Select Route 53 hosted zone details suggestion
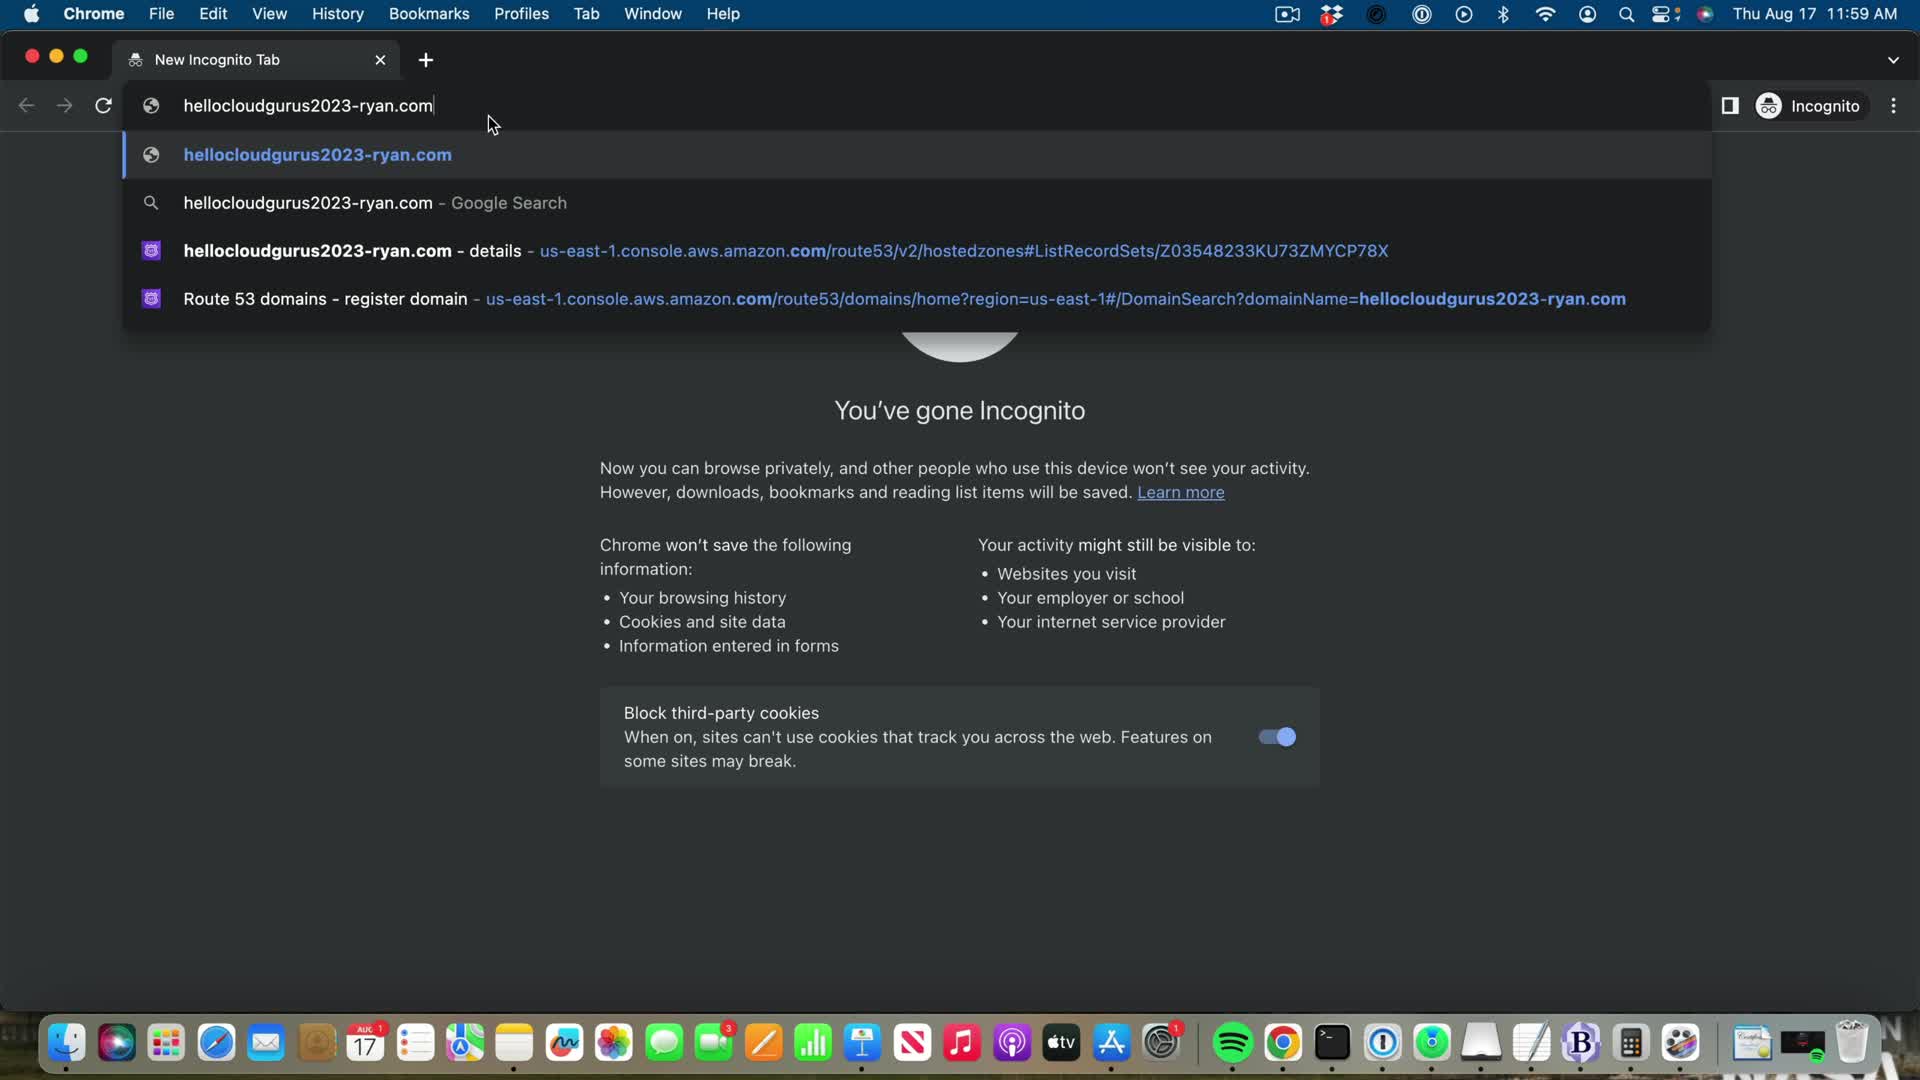Viewport: 1920px width, 1080px height. 785,251
